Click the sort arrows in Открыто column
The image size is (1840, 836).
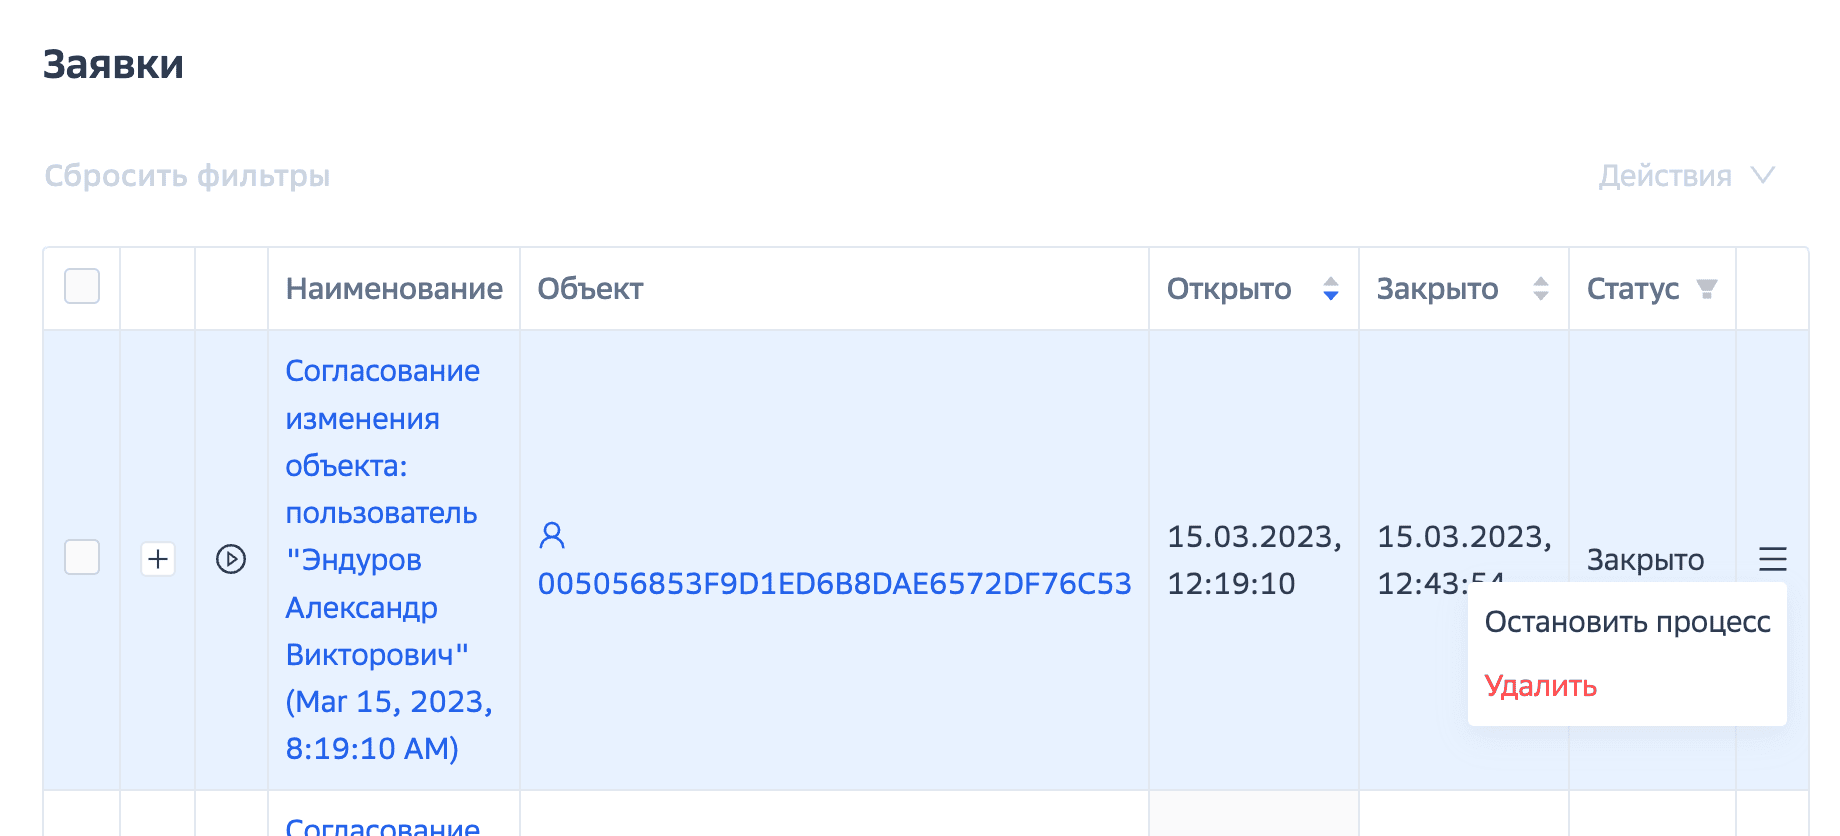(1331, 289)
